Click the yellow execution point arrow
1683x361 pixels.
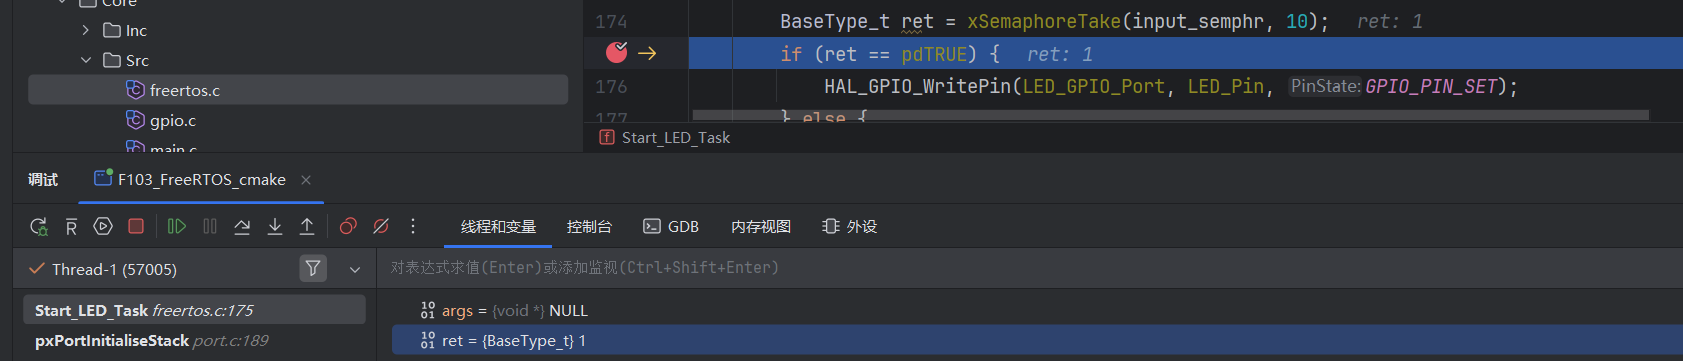[647, 54]
